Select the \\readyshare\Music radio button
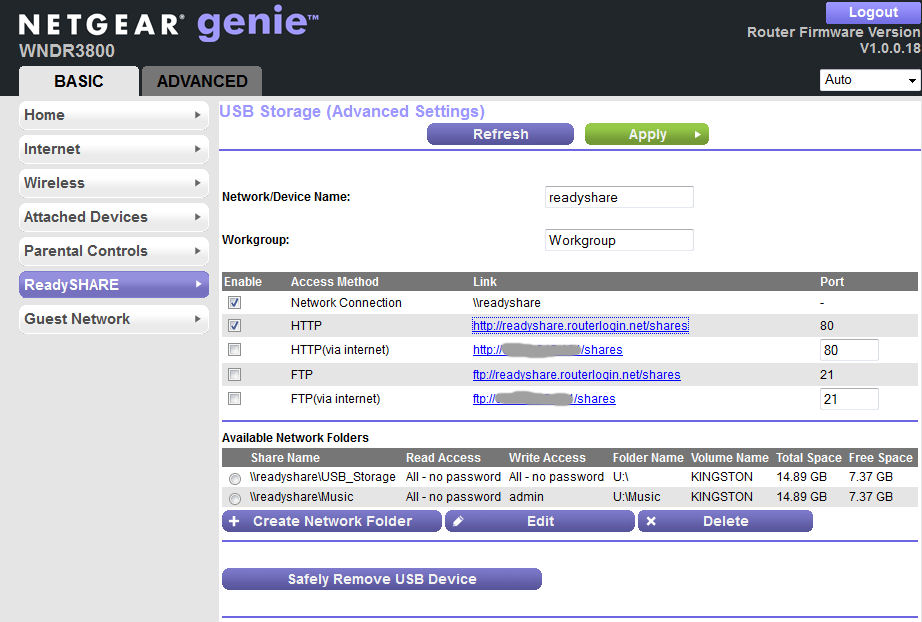Image resolution: width=922 pixels, height=622 pixels. [235, 499]
